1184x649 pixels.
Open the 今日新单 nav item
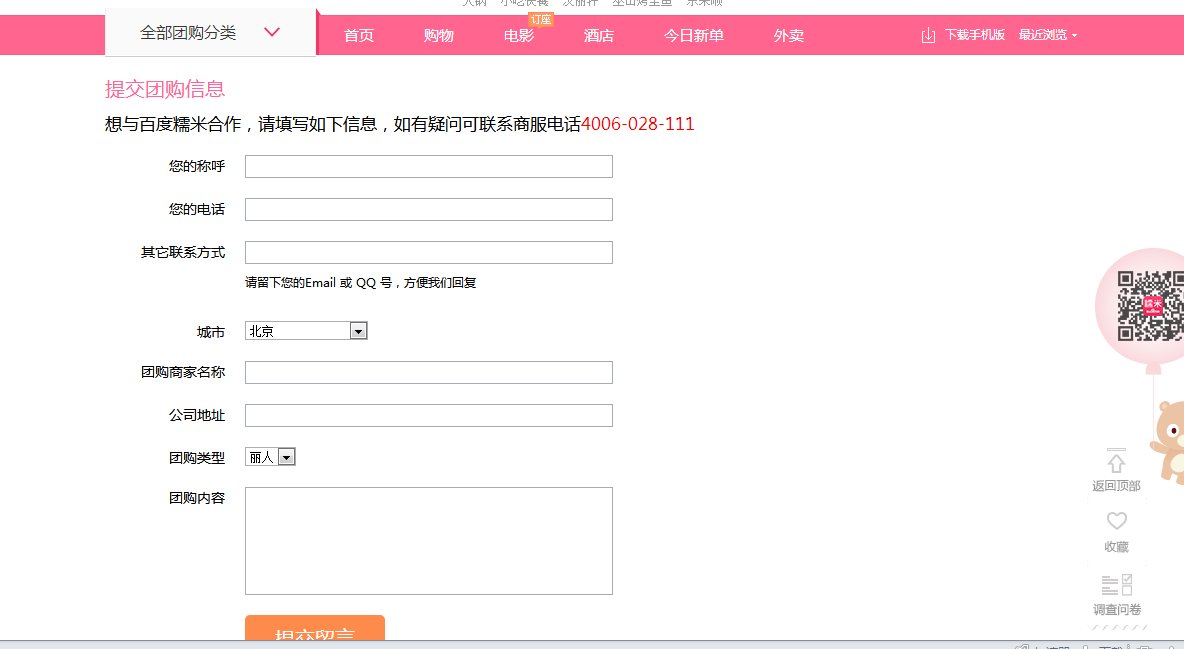tap(693, 36)
